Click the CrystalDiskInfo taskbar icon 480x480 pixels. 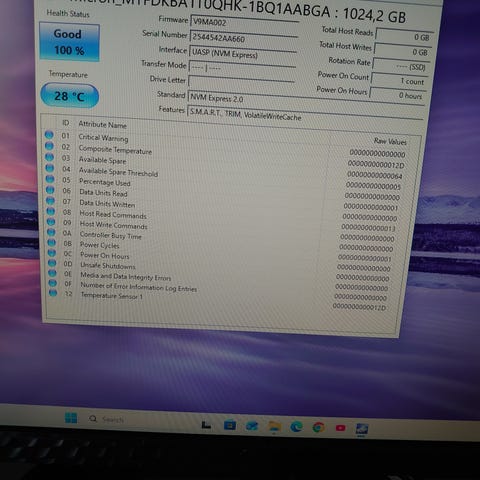pos(362,429)
